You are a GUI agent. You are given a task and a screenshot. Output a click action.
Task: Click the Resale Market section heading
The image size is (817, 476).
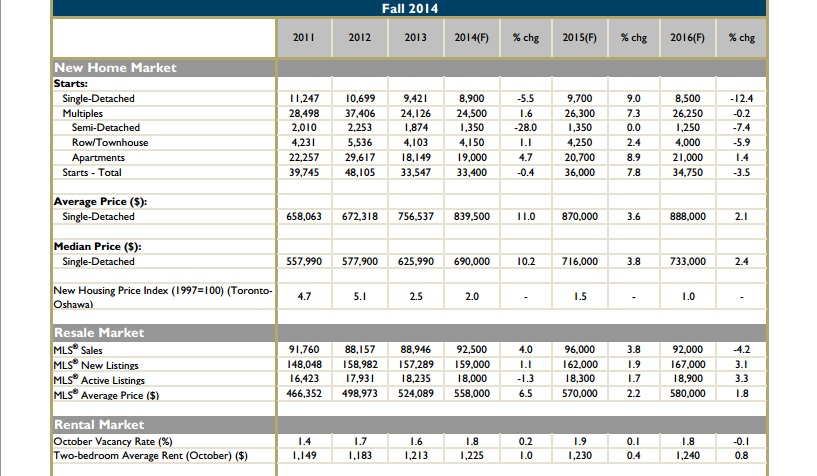click(99, 333)
